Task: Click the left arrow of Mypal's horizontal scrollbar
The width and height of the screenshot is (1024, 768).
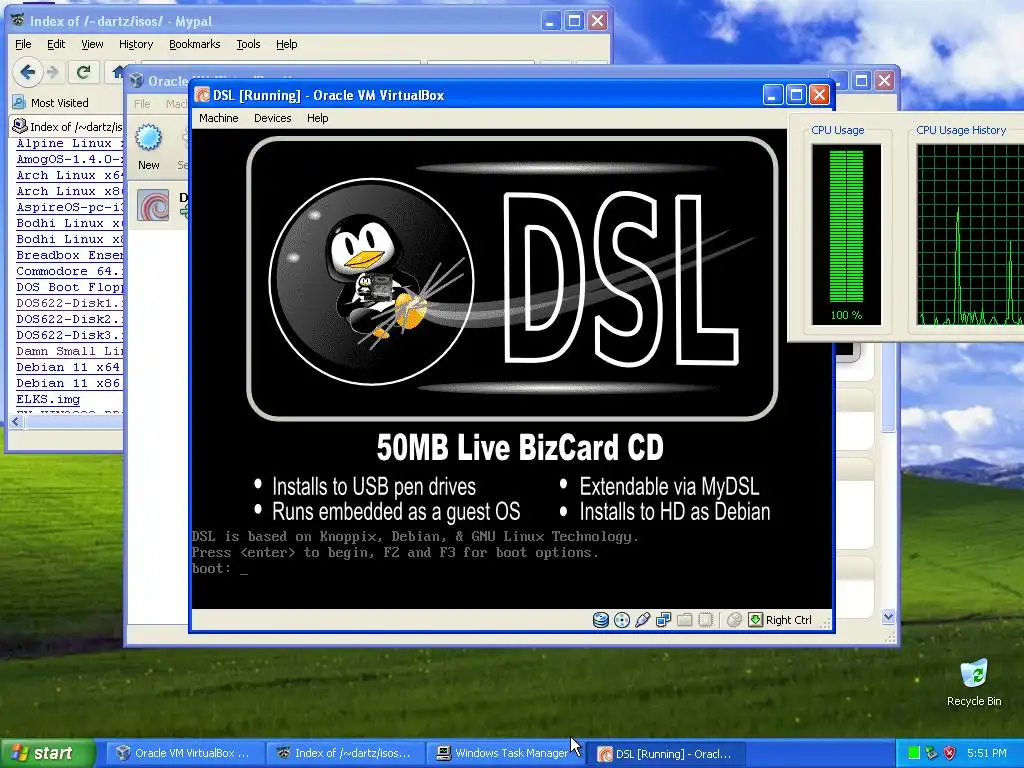Action: click(x=16, y=422)
